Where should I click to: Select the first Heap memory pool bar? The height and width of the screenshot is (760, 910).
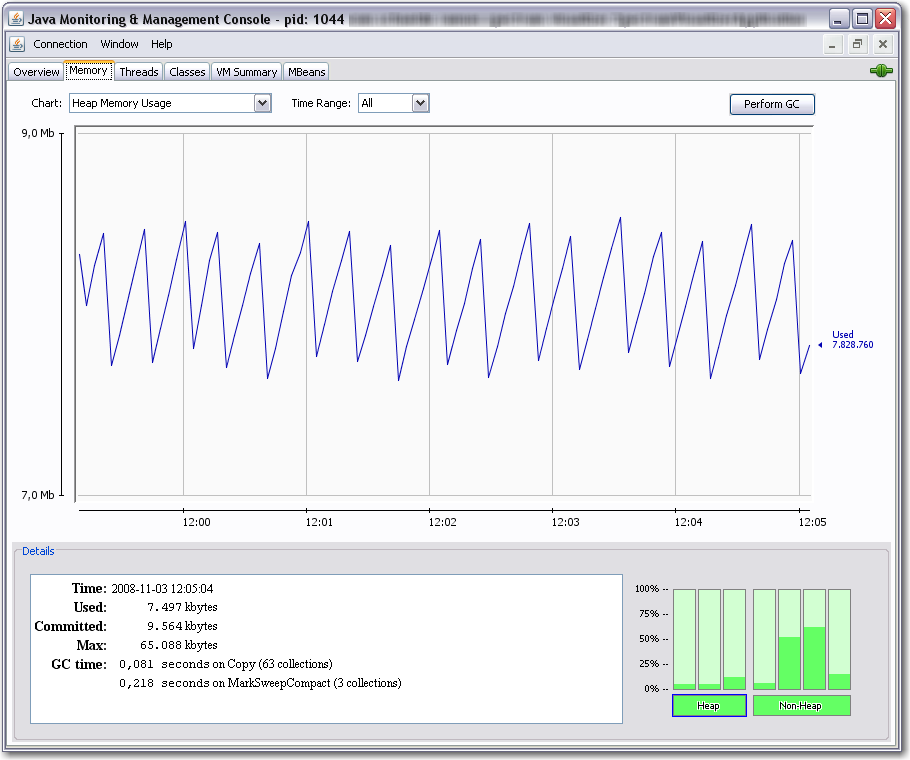[684, 639]
